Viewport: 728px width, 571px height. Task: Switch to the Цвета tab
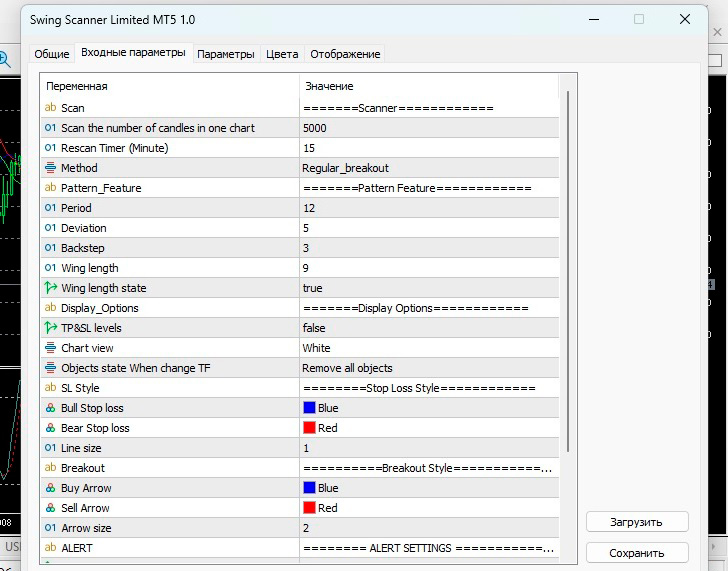coord(282,54)
